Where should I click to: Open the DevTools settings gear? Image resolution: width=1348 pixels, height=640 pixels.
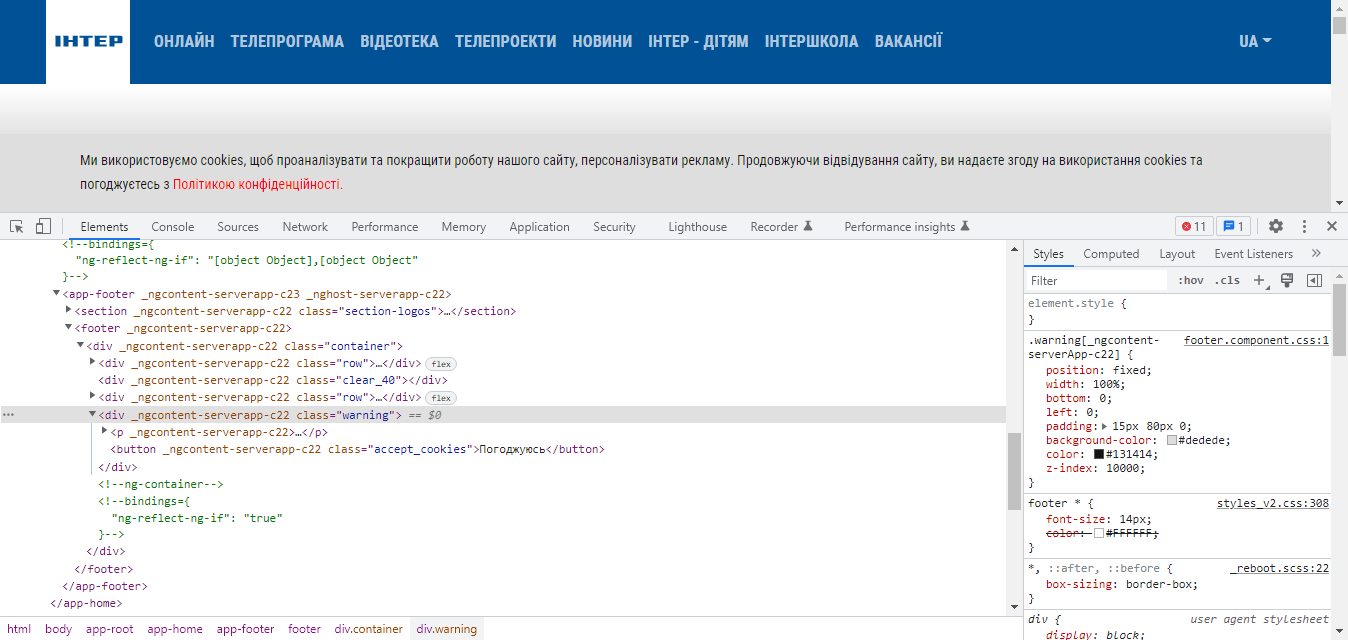(1274, 226)
